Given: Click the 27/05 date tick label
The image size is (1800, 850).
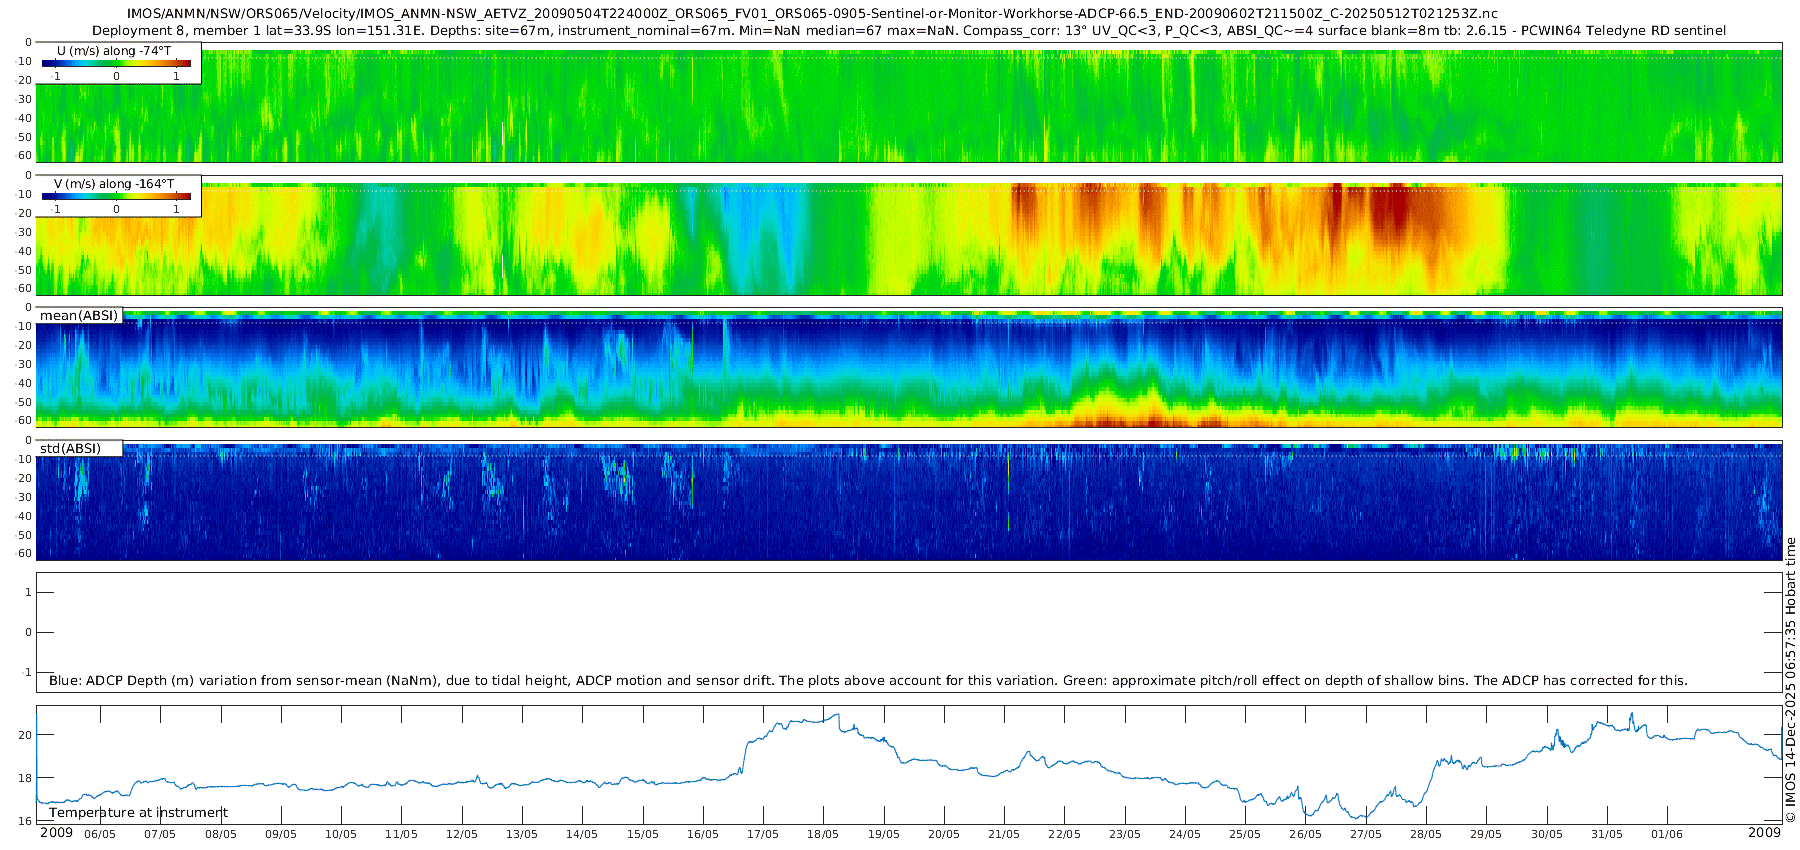Looking at the screenshot, I should click(x=1366, y=834).
